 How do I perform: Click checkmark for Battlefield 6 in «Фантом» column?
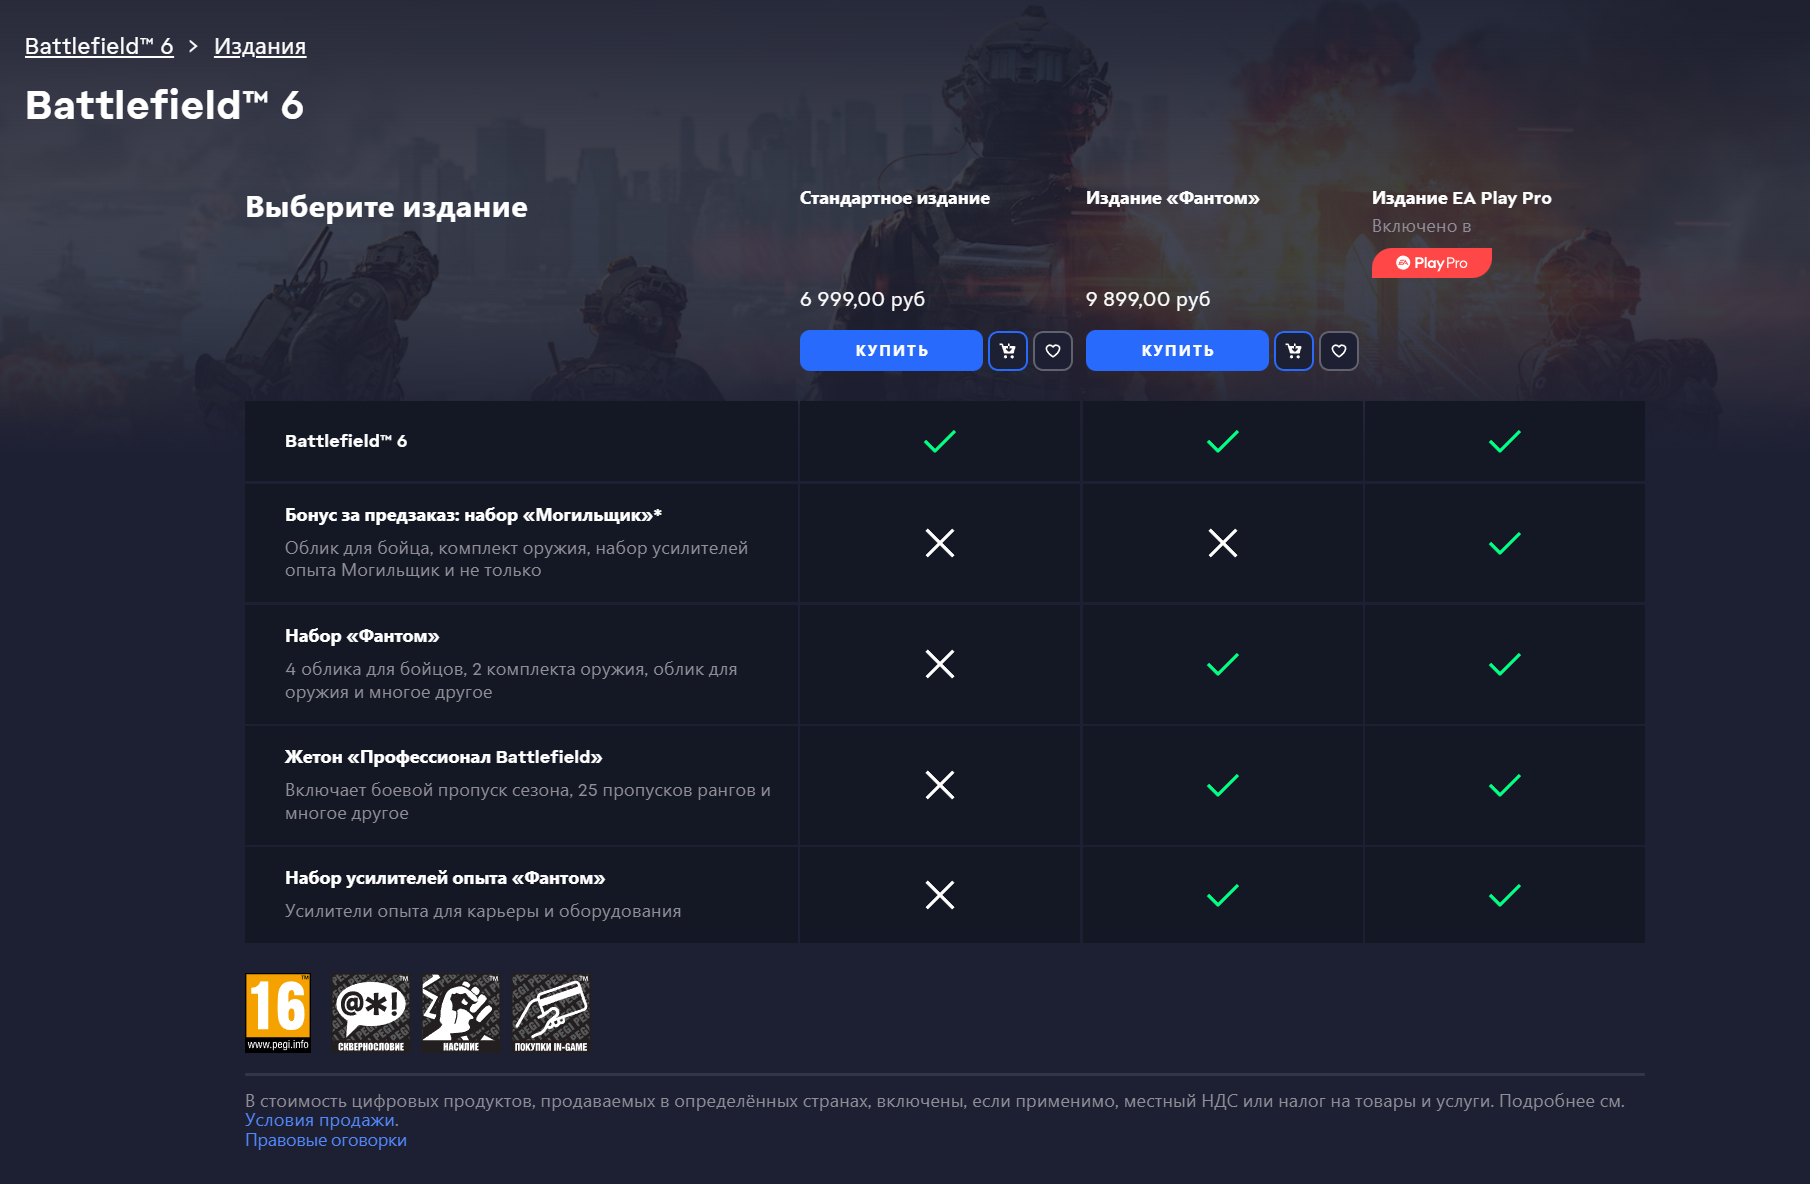(1223, 441)
